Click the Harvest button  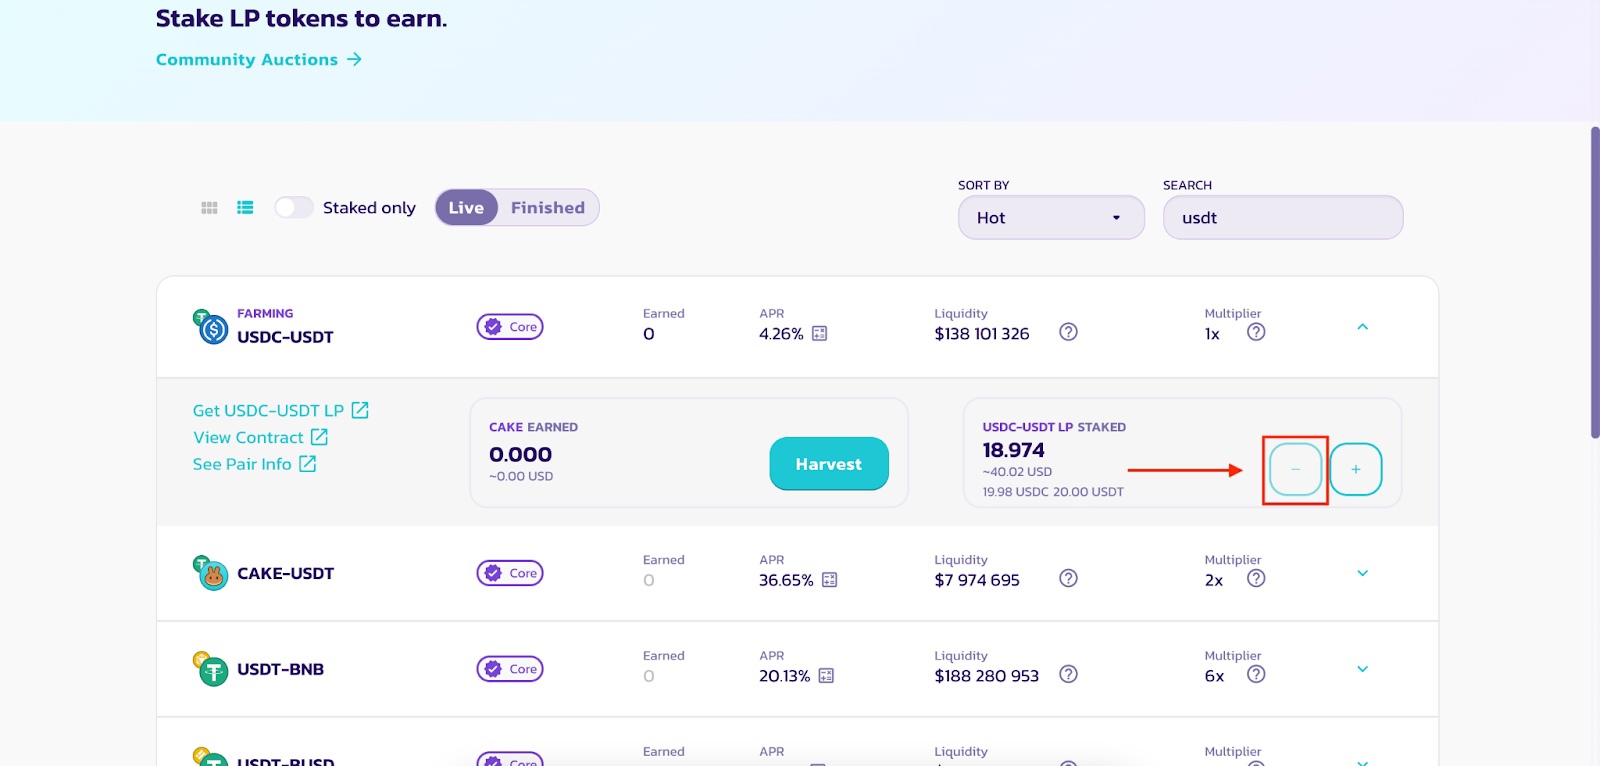pos(829,464)
